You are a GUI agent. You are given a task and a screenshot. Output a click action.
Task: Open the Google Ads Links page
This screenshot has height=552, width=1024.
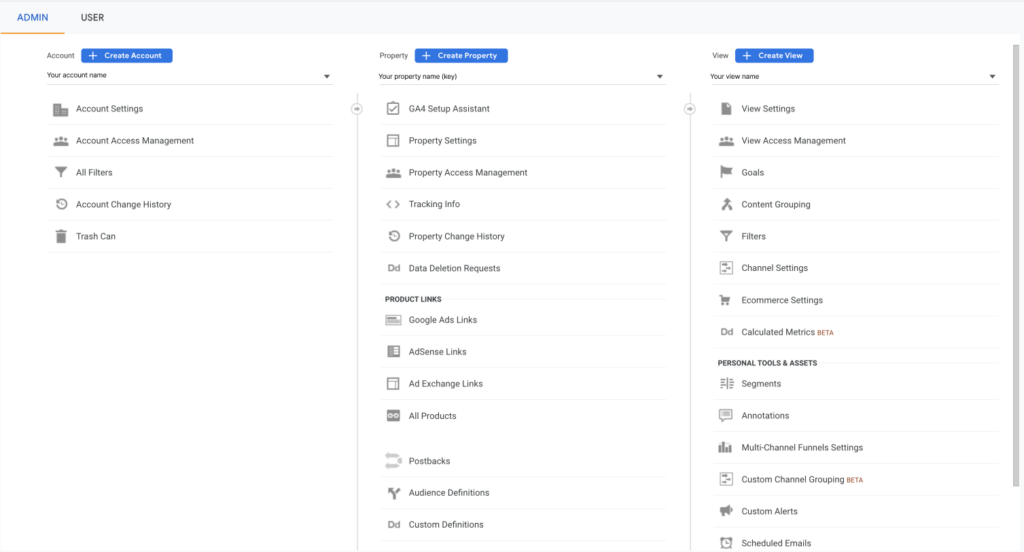[442, 320]
